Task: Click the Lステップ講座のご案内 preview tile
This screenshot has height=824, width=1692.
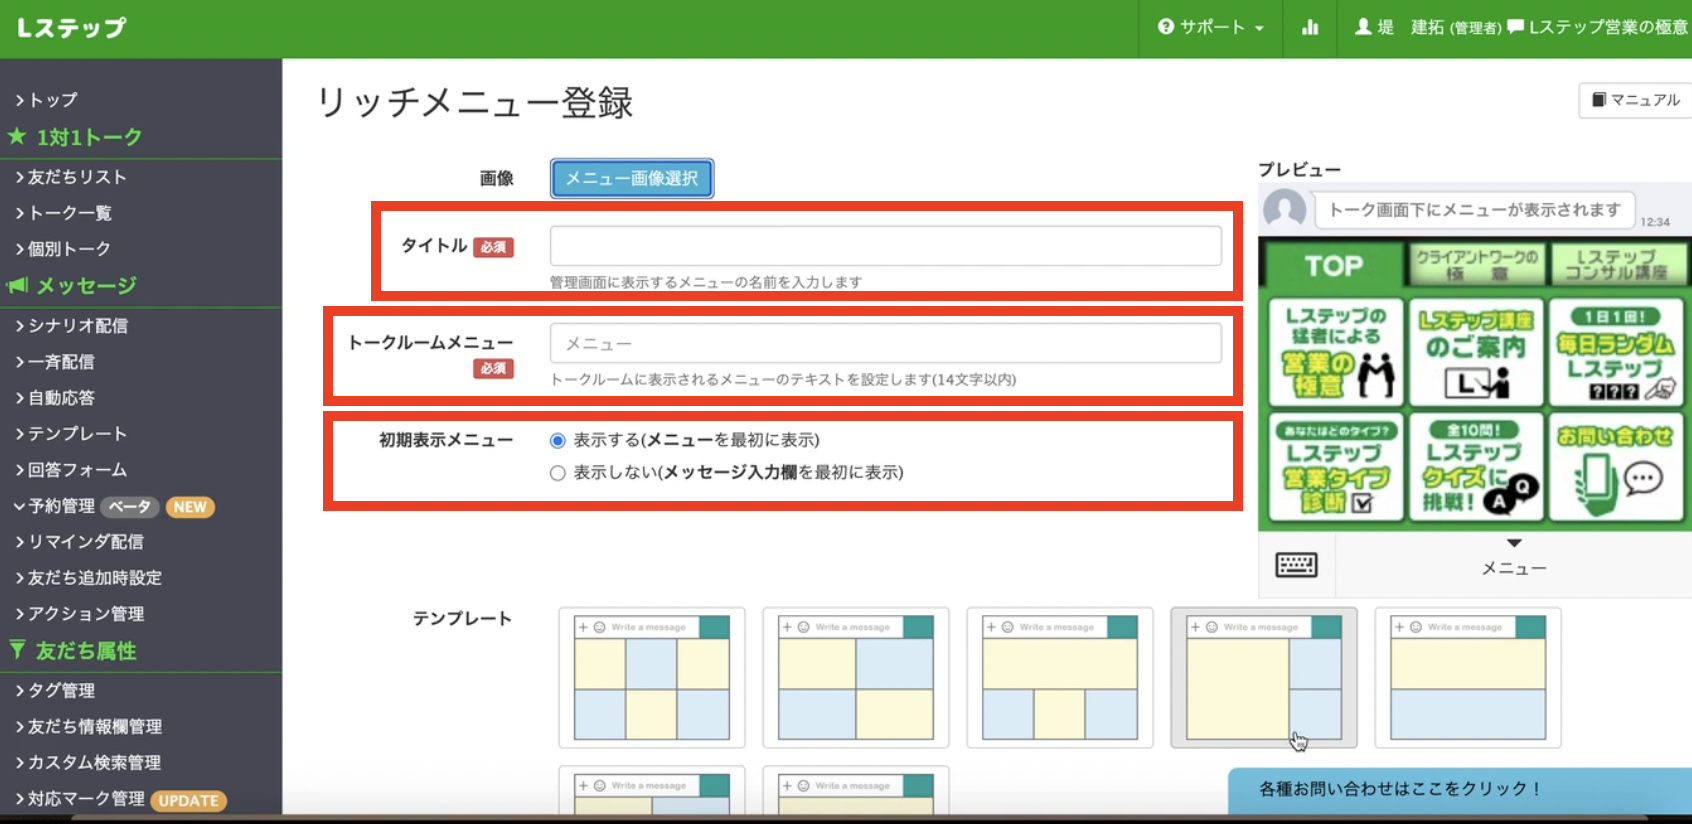Action: tap(1475, 352)
